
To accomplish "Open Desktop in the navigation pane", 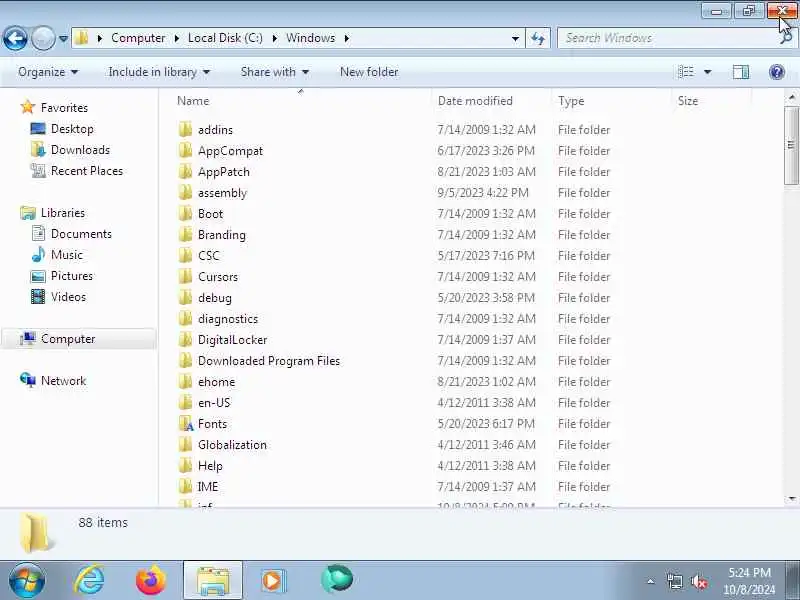I will [72, 129].
